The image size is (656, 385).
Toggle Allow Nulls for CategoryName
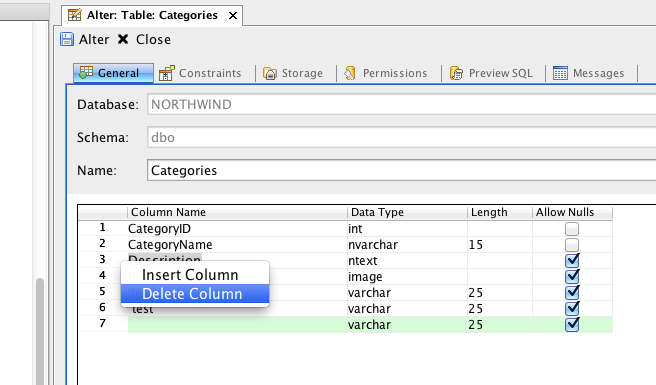pos(572,245)
